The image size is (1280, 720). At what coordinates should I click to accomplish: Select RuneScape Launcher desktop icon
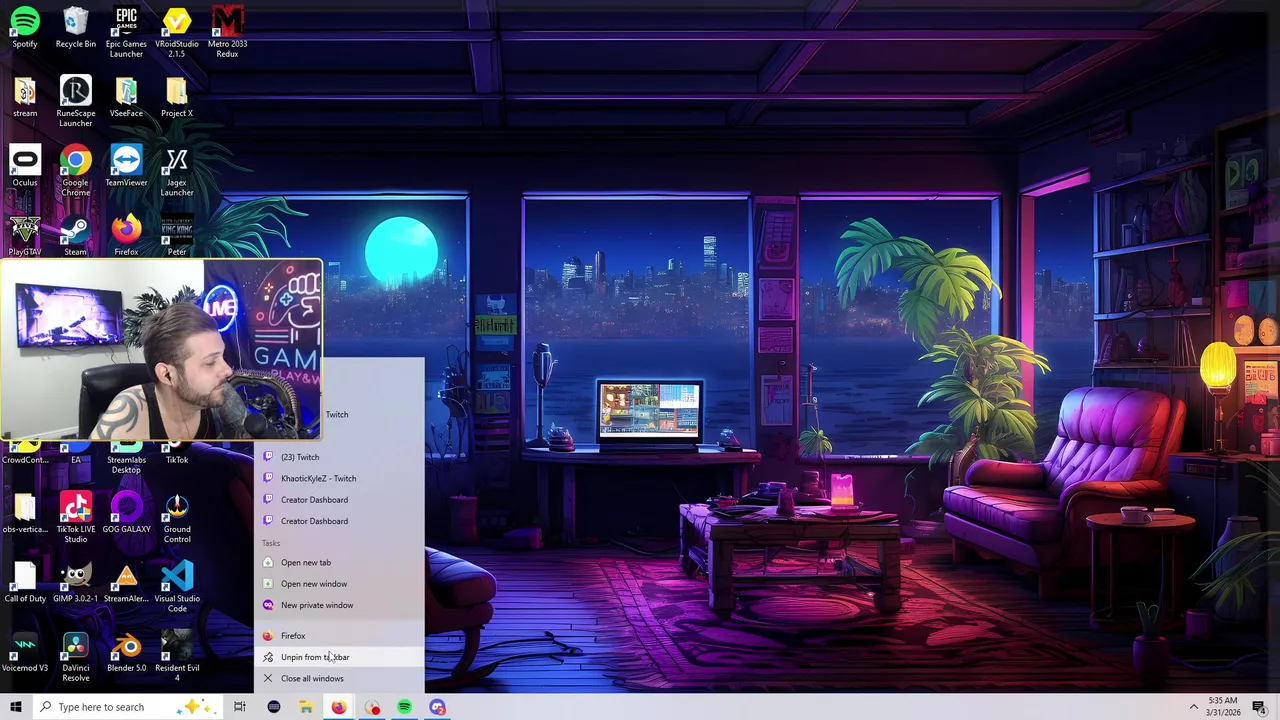[x=76, y=101]
